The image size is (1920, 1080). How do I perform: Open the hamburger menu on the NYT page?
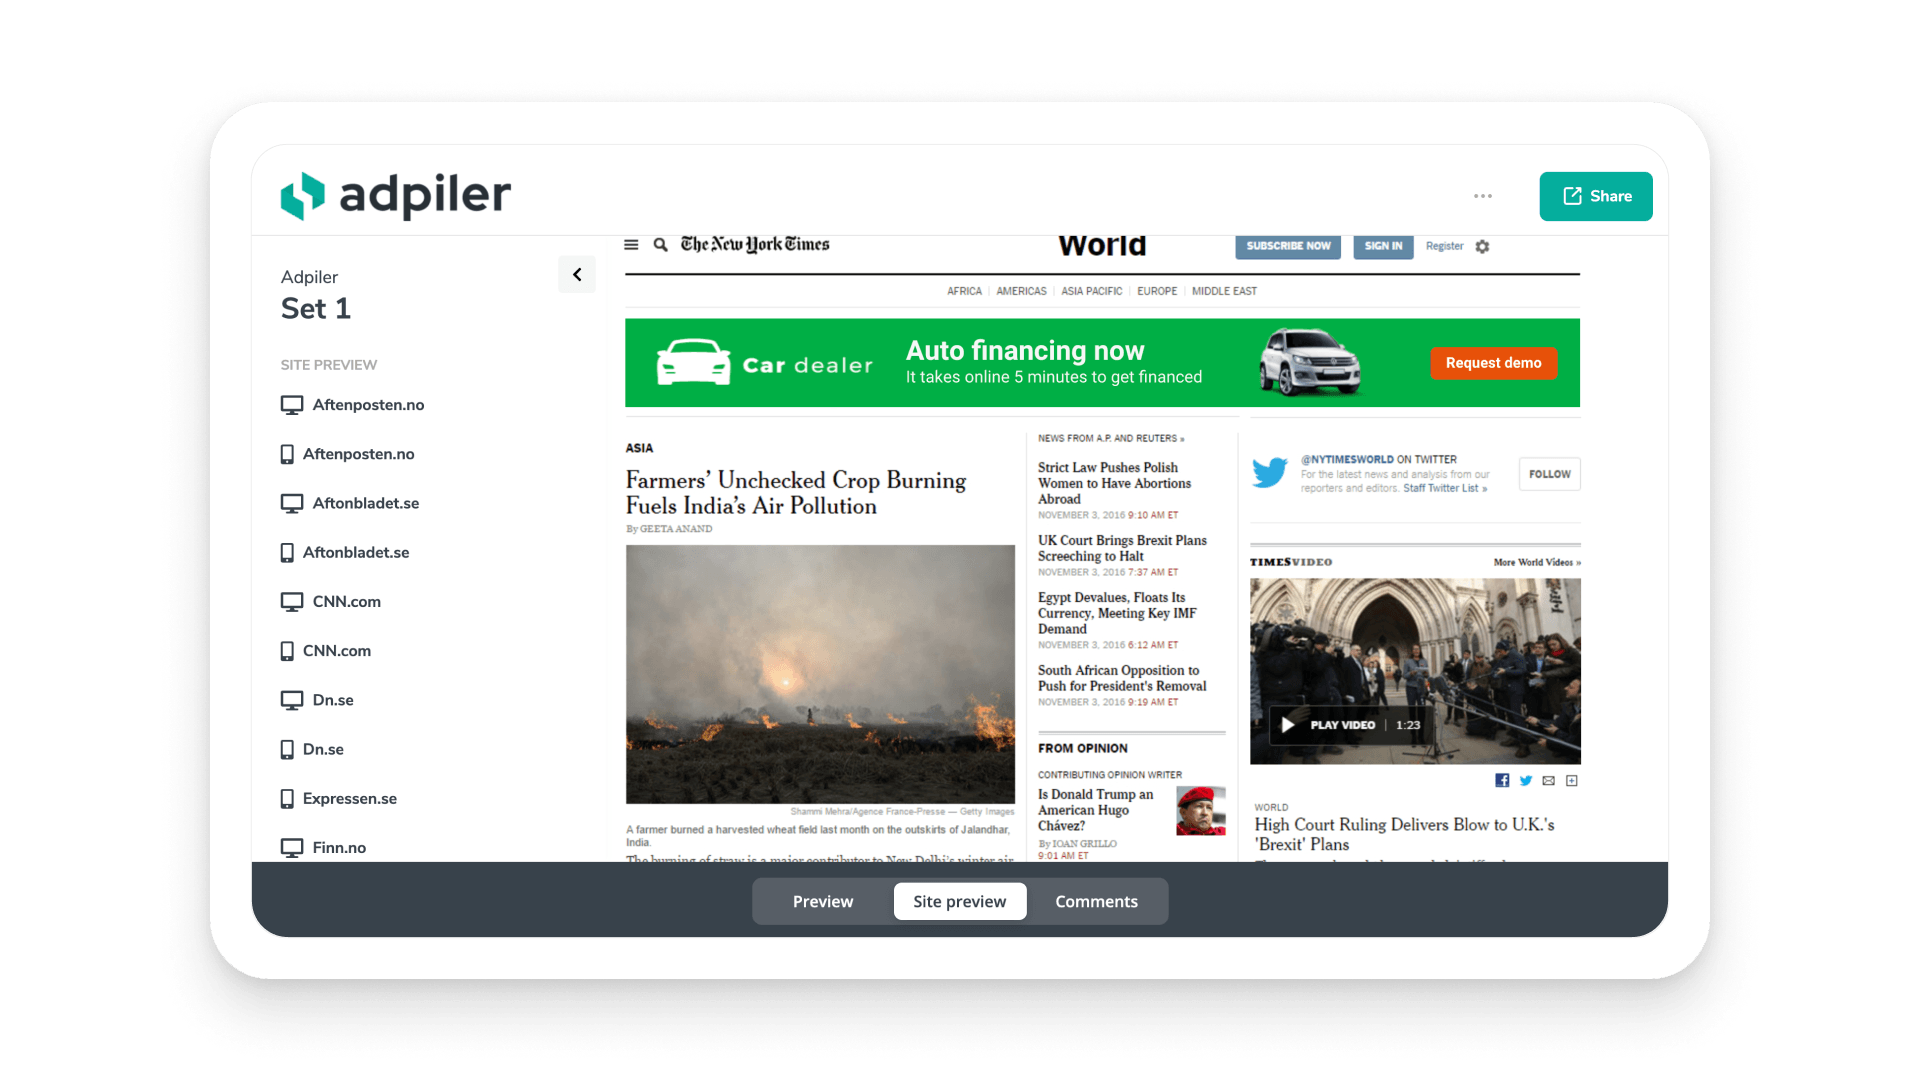click(632, 244)
